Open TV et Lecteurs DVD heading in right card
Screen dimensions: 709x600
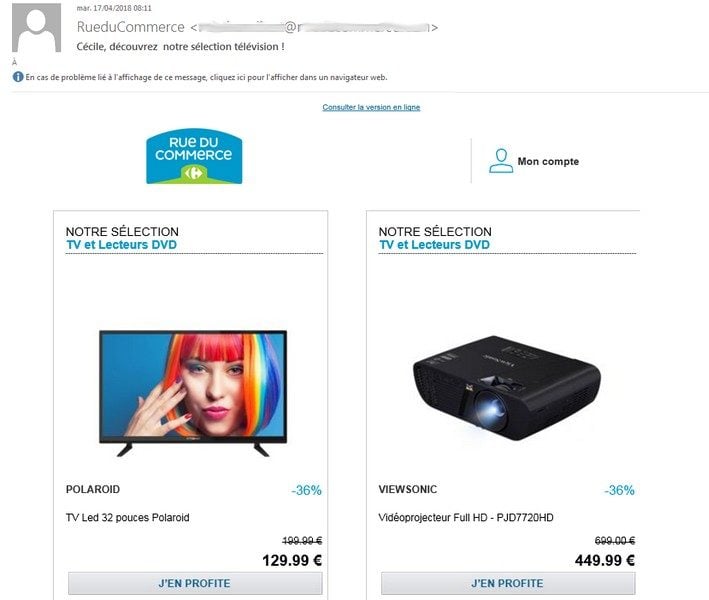click(435, 245)
